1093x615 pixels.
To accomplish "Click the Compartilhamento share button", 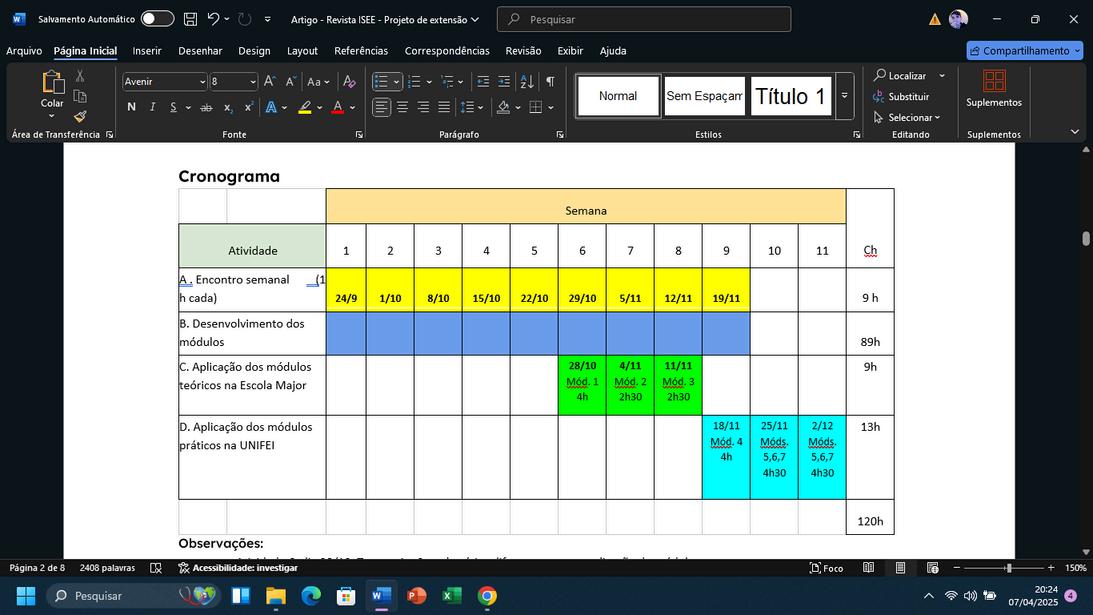I will point(1025,51).
